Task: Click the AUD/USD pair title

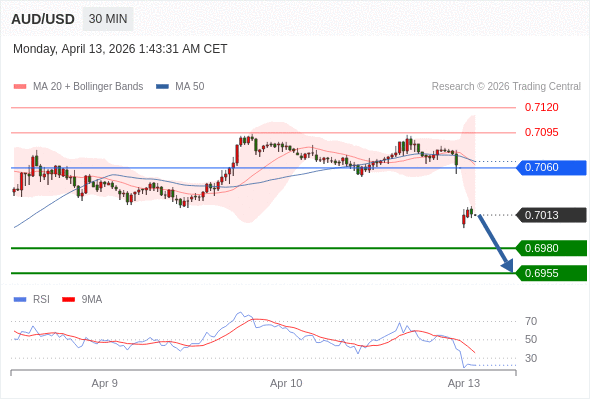Action: tap(43, 19)
